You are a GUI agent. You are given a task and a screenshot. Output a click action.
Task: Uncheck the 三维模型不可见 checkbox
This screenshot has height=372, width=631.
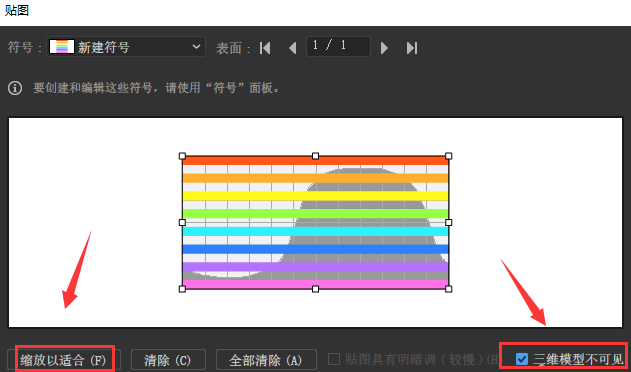coord(522,359)
